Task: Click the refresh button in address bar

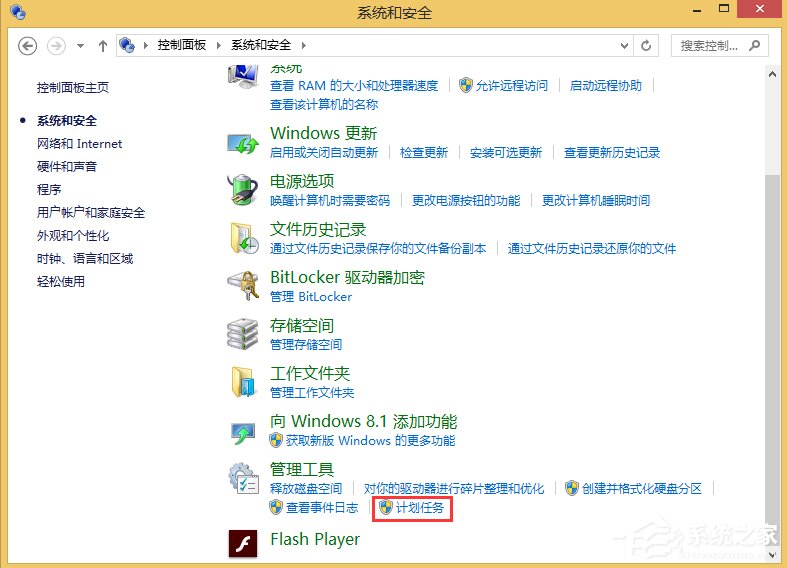Action: pos(647,46)
